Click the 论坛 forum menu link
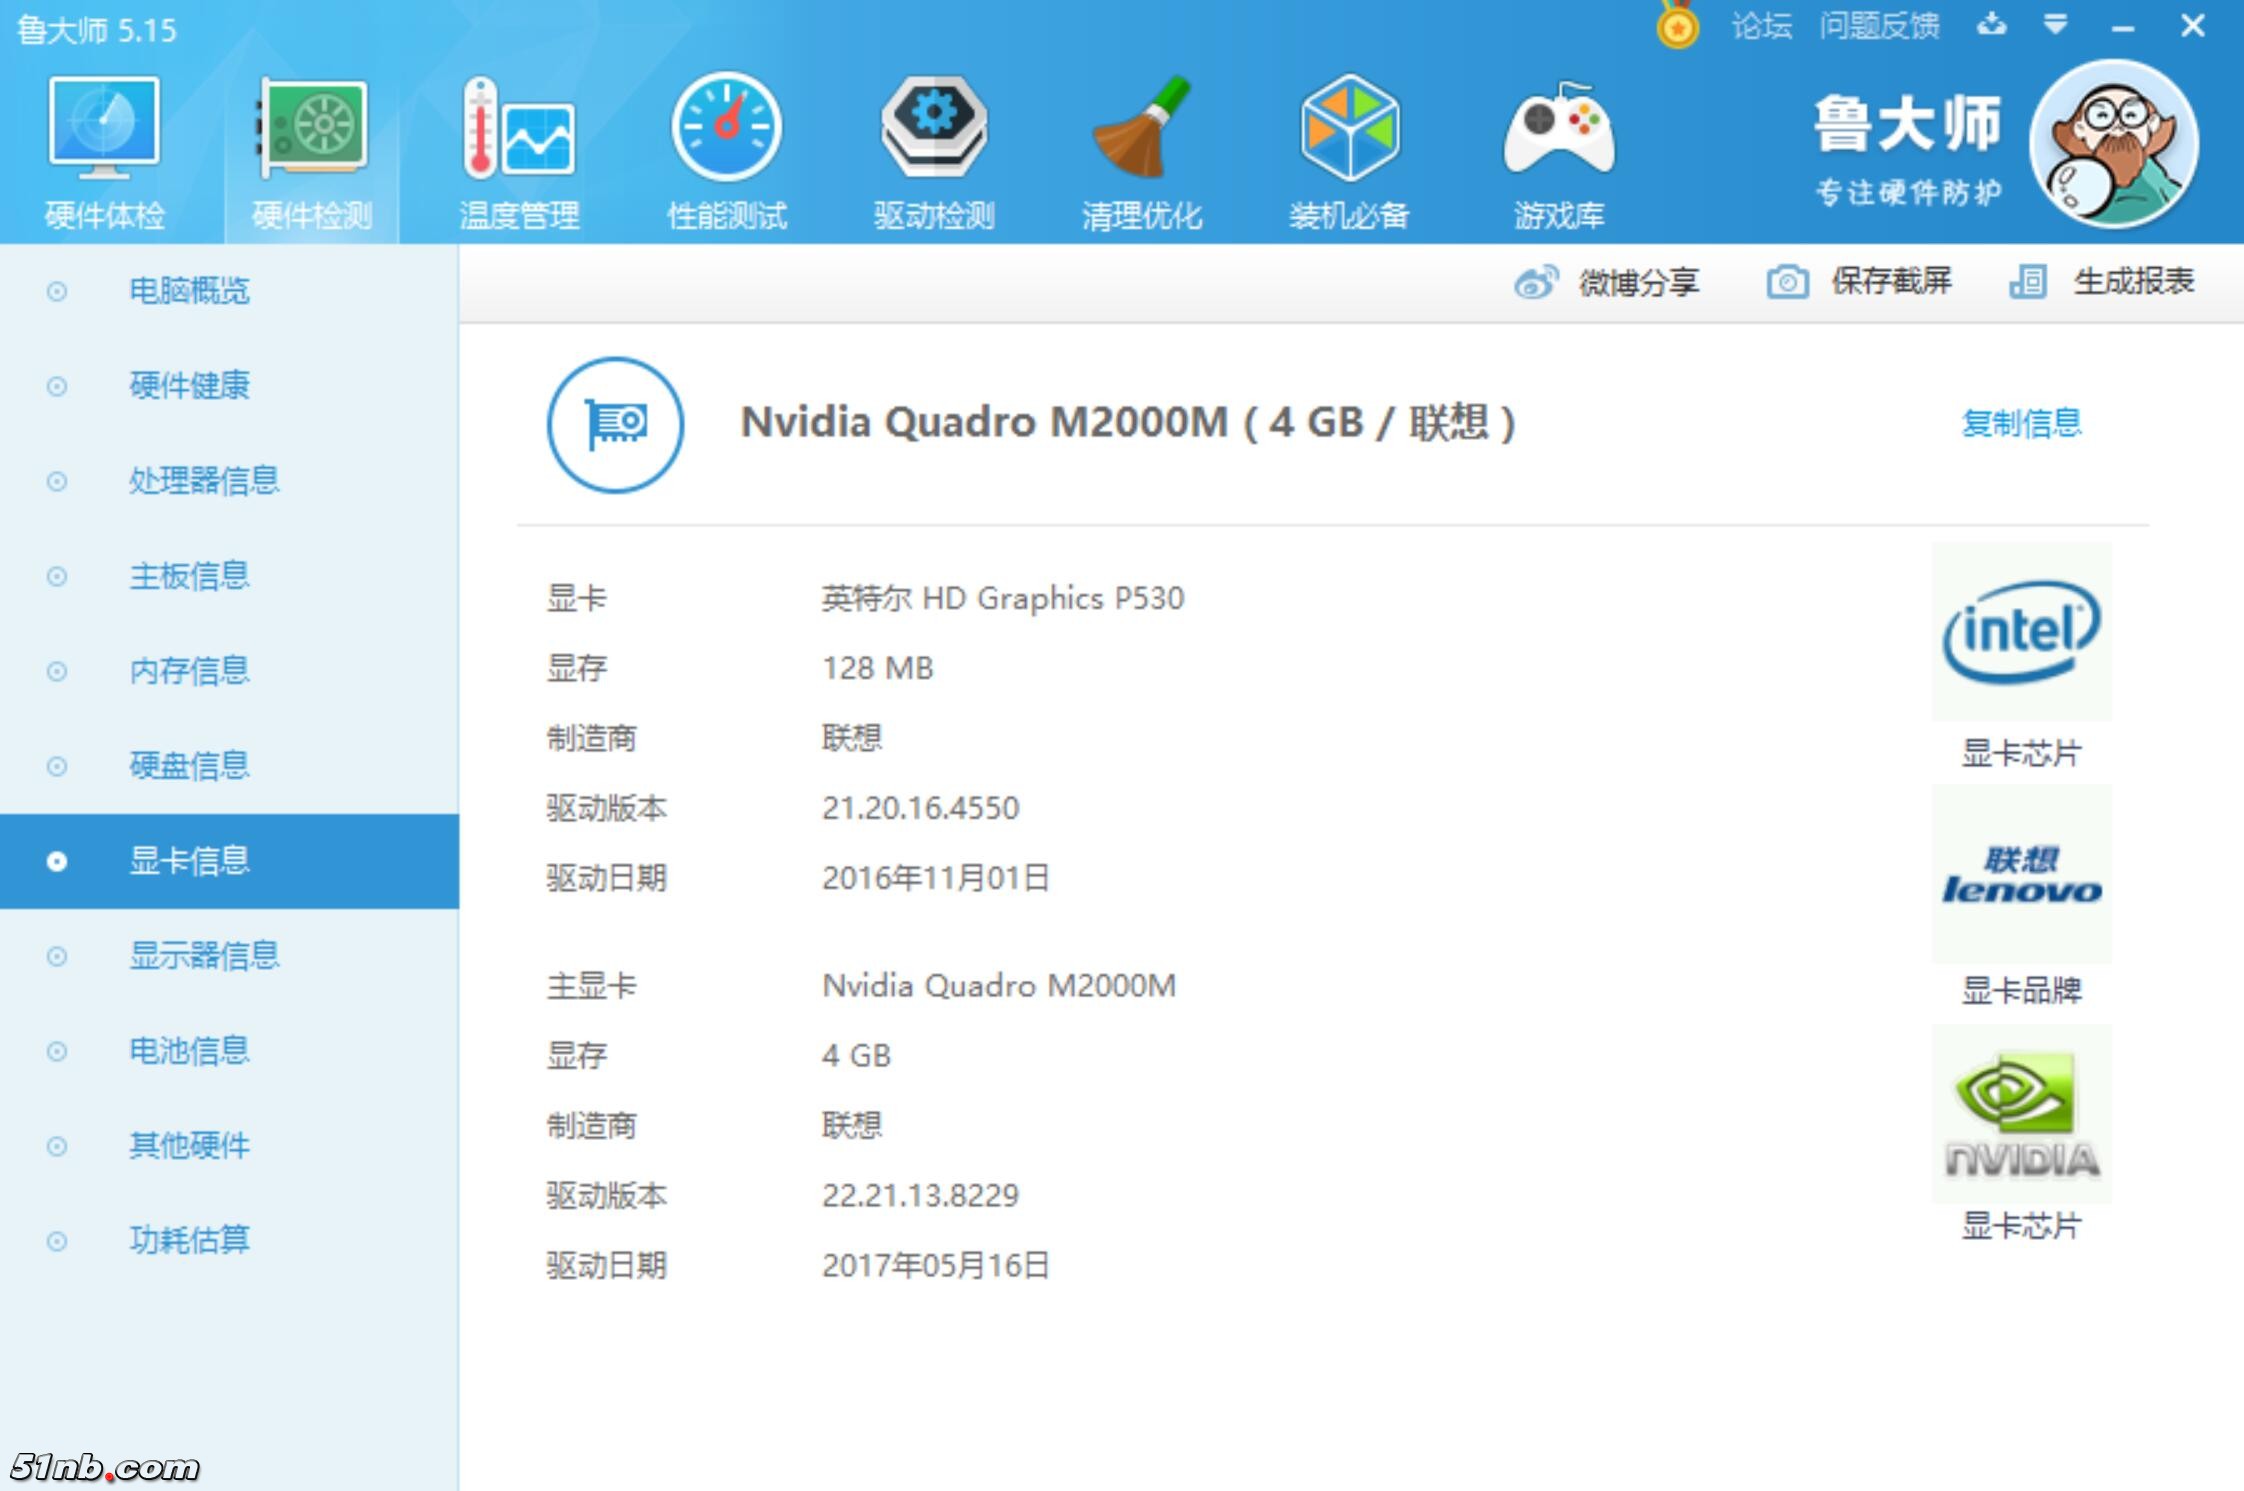This screenshot has width=2244, height=1491. [x=1762, y=26]
